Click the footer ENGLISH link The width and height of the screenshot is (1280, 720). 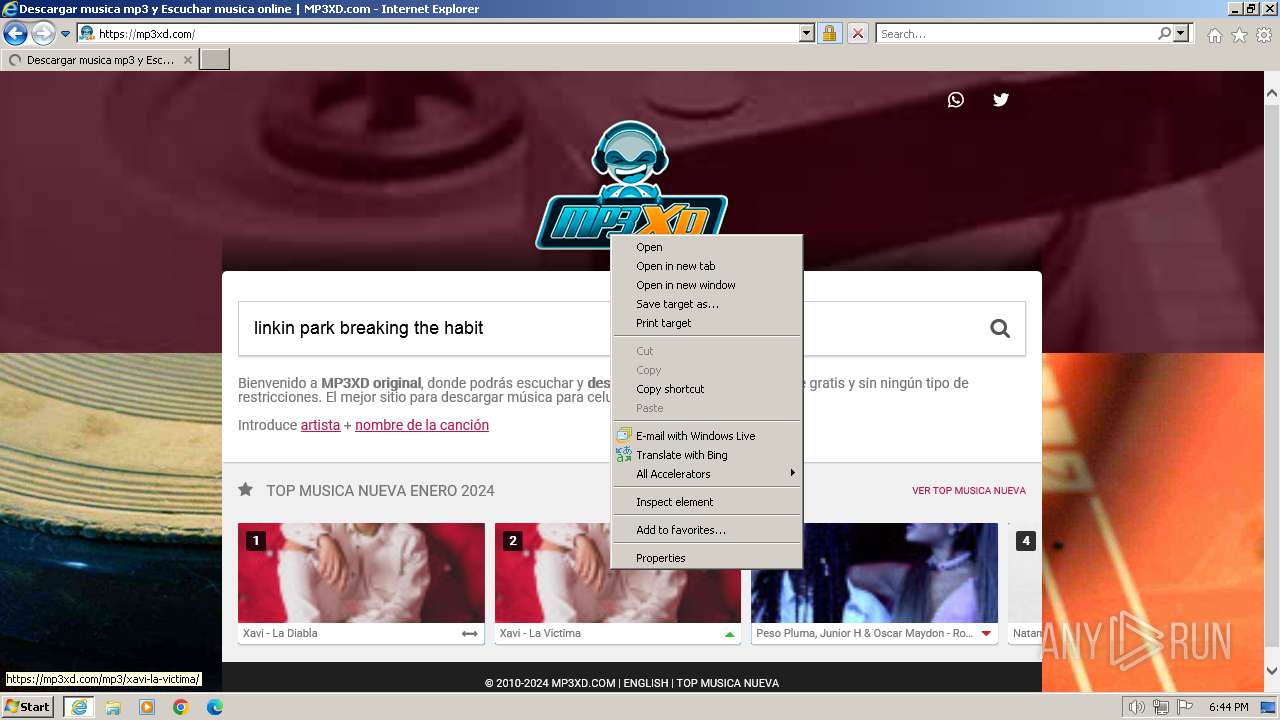[x=646, y=683]
